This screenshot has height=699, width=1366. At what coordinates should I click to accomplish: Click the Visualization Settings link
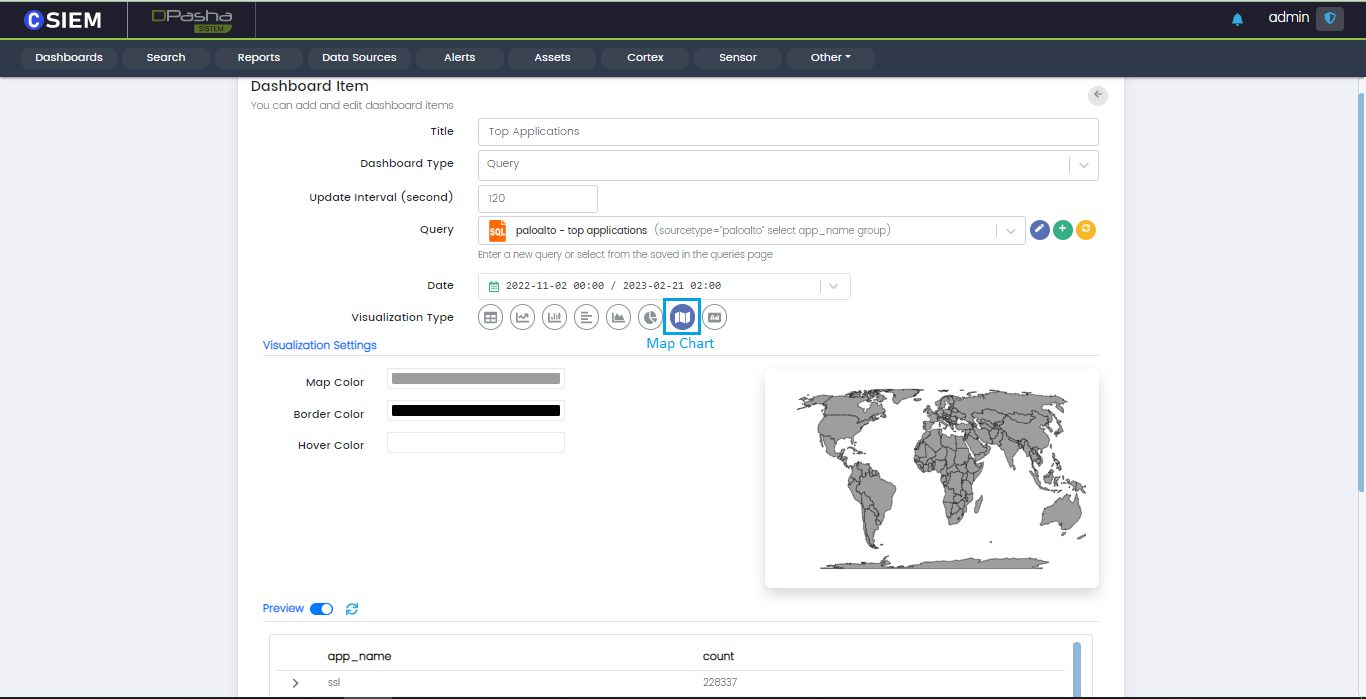point(320,345)
